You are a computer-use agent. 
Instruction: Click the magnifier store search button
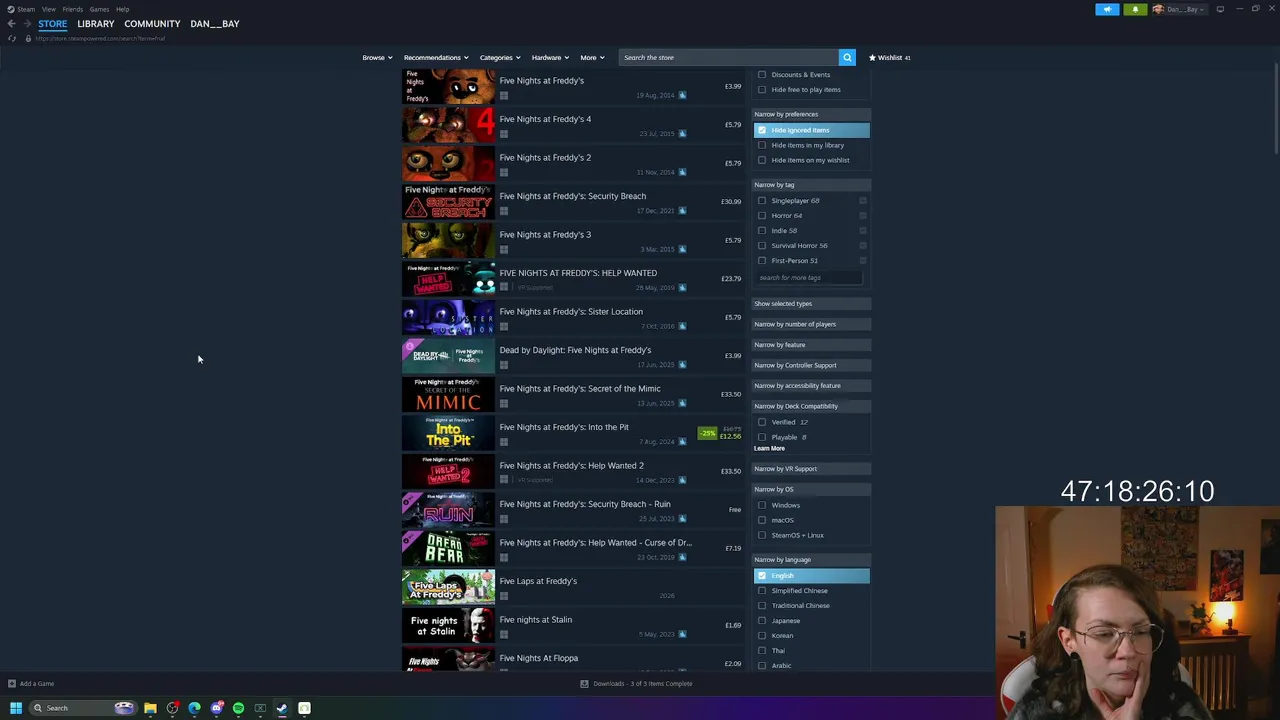click(x=847, y=57)
